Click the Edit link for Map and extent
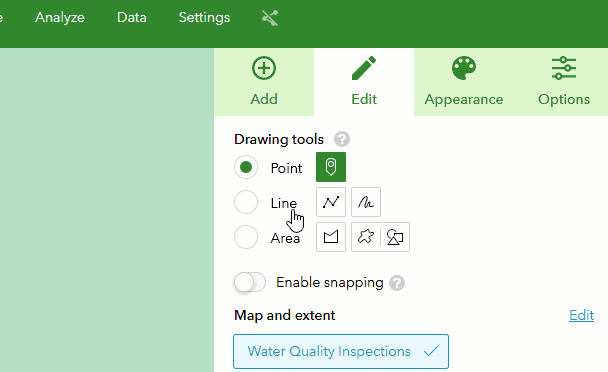 pos(581,315)
